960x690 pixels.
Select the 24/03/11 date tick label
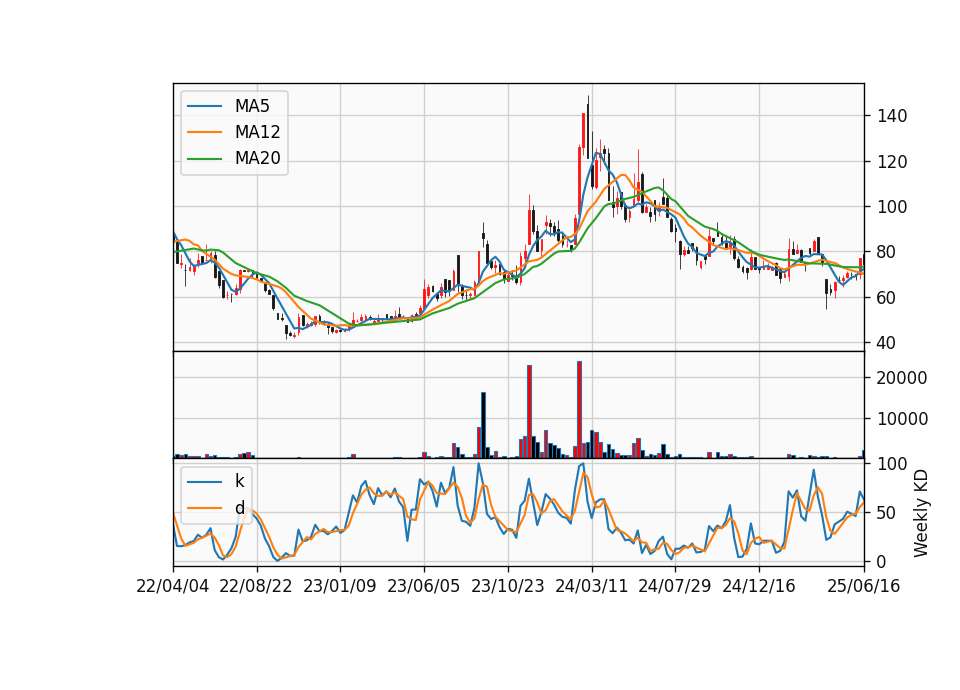tap(591, 586)
